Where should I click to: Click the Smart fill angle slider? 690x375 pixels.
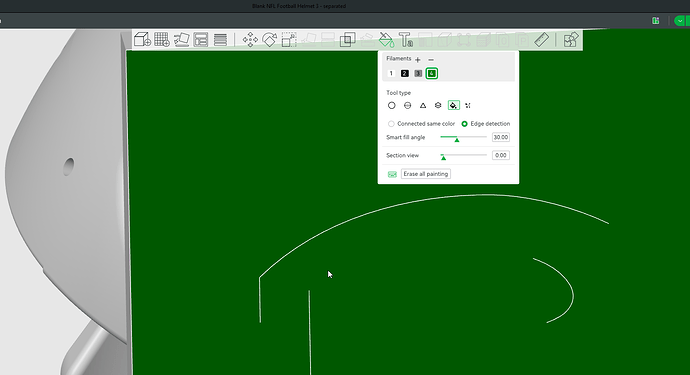(x=463, y=137)
